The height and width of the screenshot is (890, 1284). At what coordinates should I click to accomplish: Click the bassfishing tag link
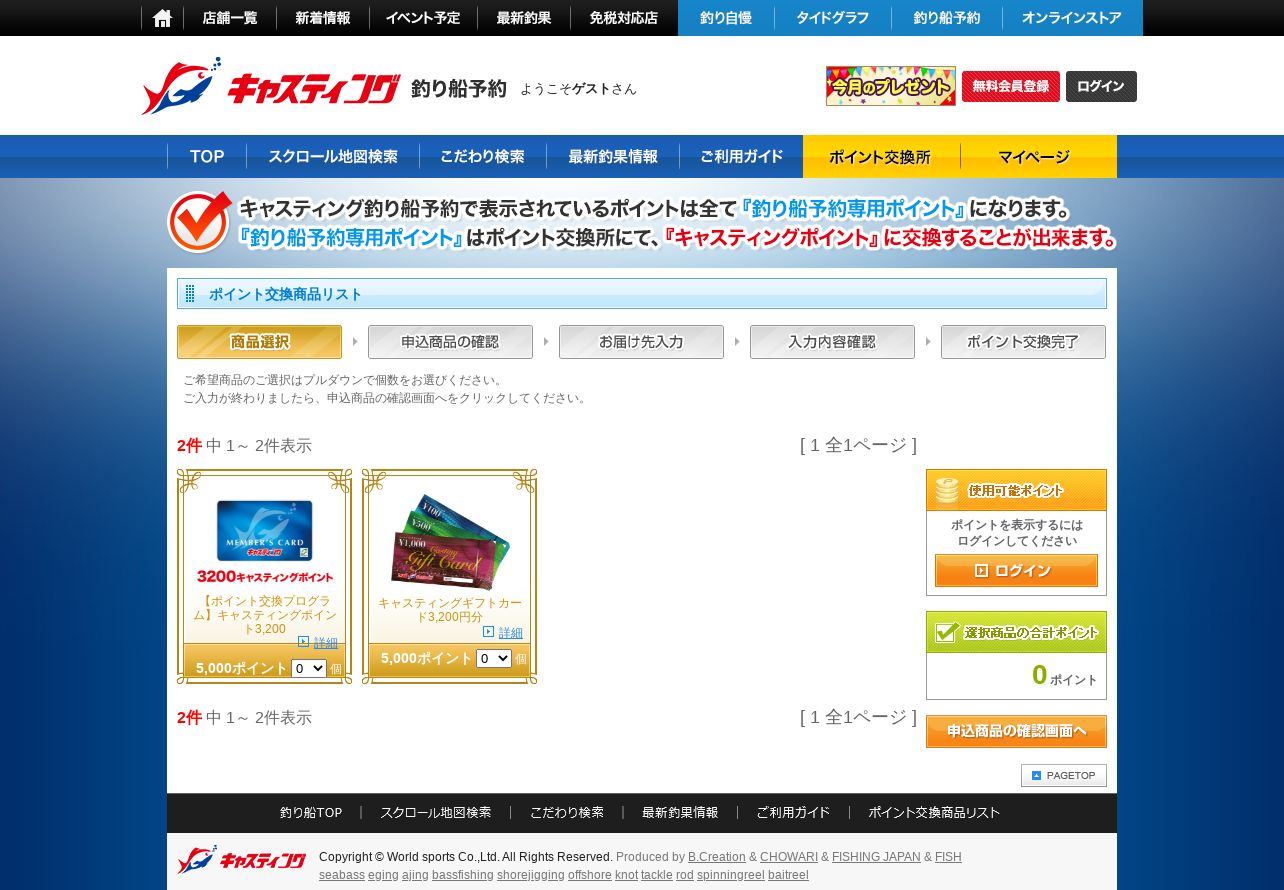point(463,875)
